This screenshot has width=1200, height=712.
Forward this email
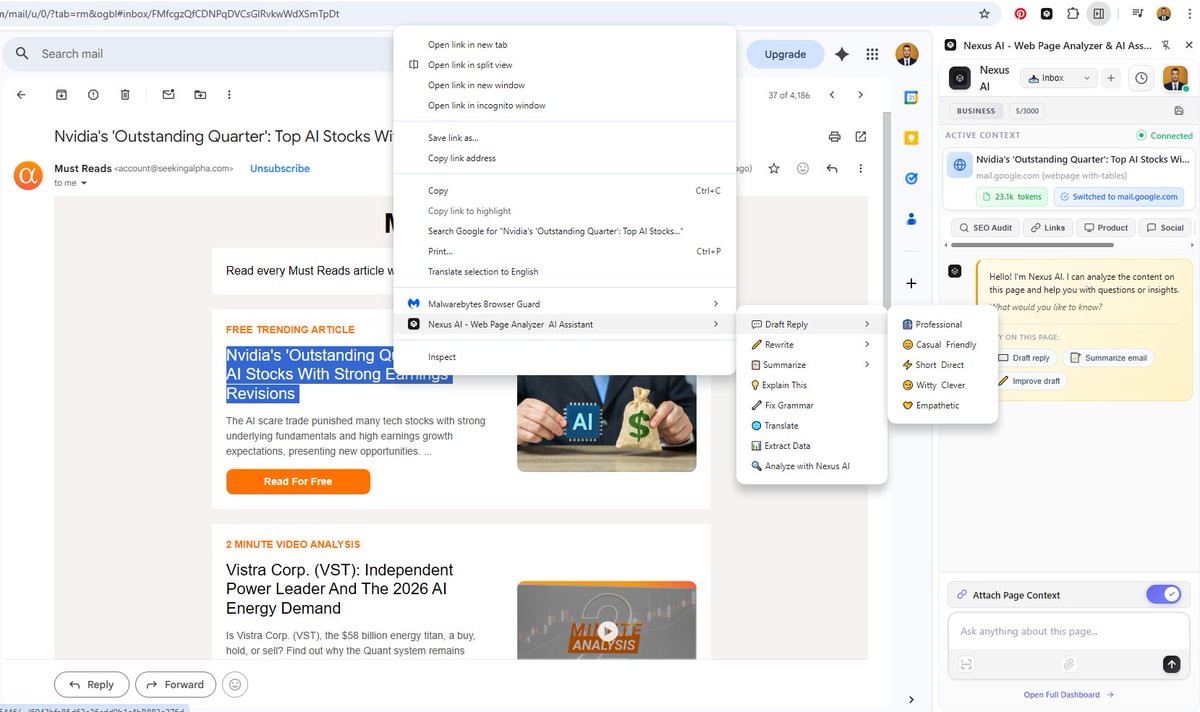coord(175,685)
